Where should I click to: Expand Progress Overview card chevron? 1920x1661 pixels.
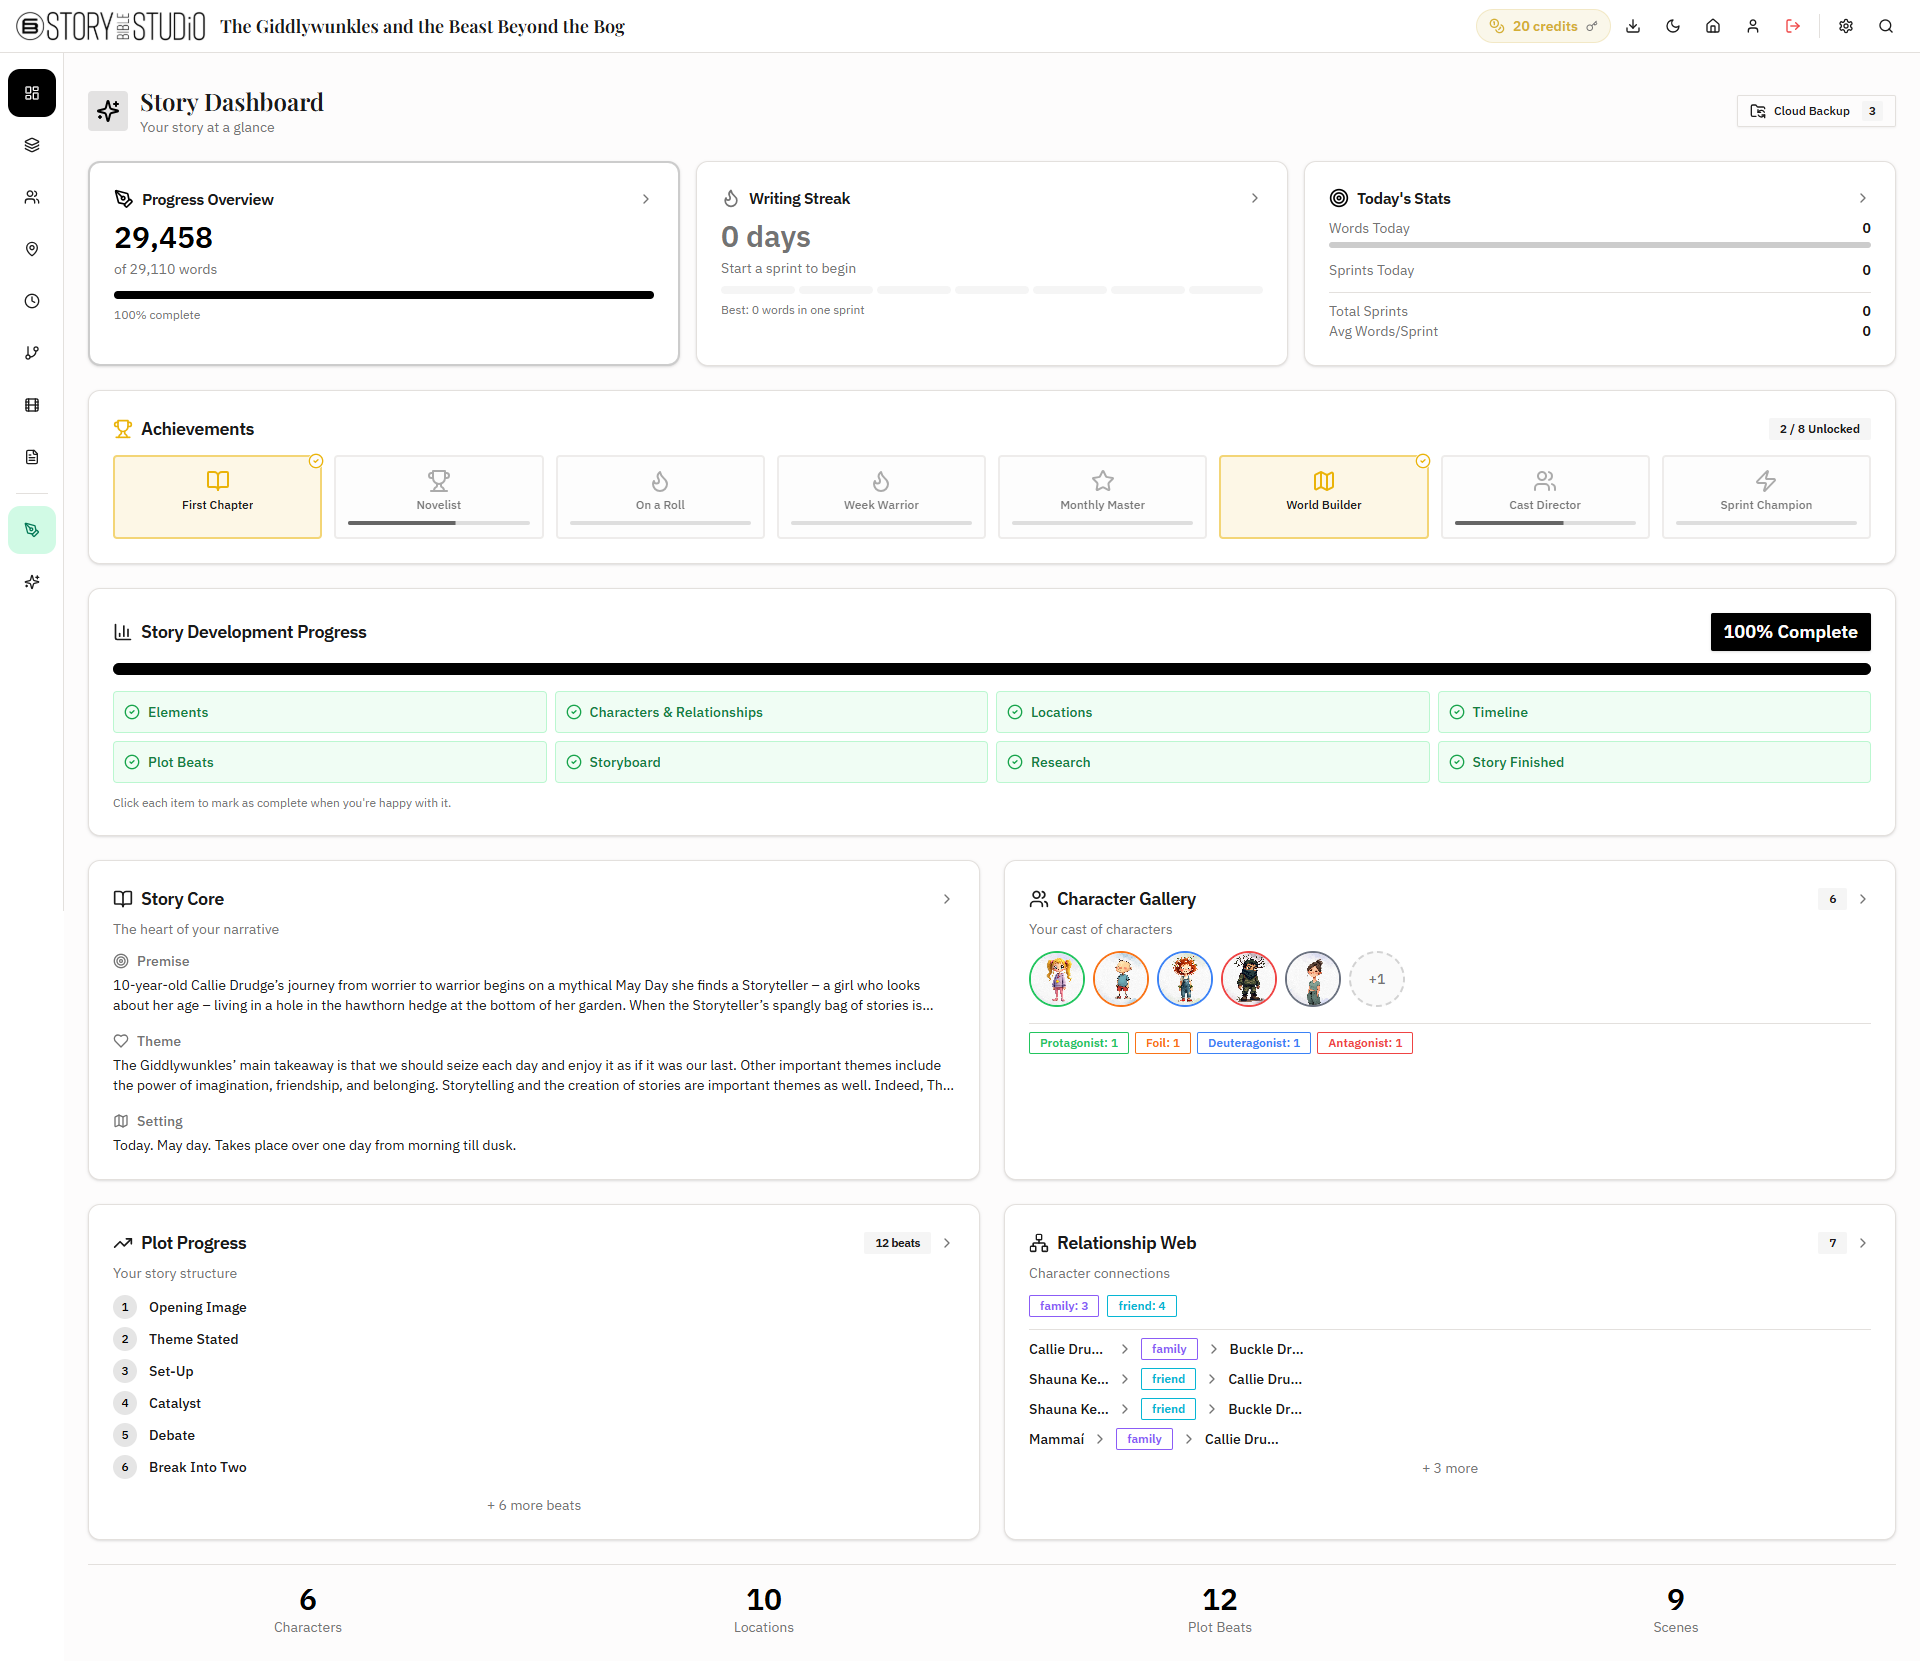[646, 199]
